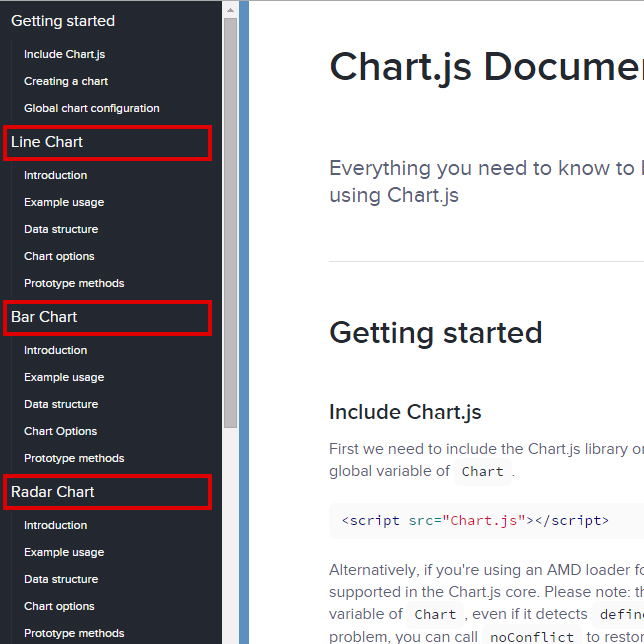644x644 pixels.
Task: Click the Getting started main heading
Action: point(436,333)
